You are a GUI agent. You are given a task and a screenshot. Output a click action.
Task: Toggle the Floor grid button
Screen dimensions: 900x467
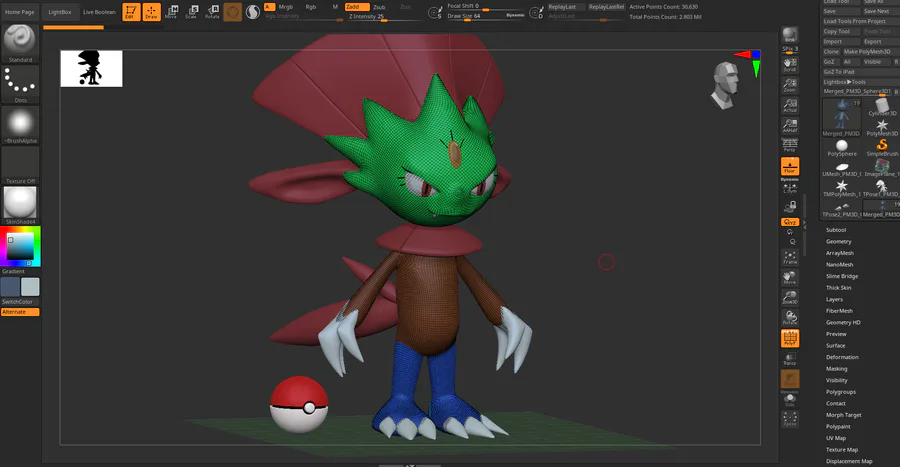click(790, 166)
